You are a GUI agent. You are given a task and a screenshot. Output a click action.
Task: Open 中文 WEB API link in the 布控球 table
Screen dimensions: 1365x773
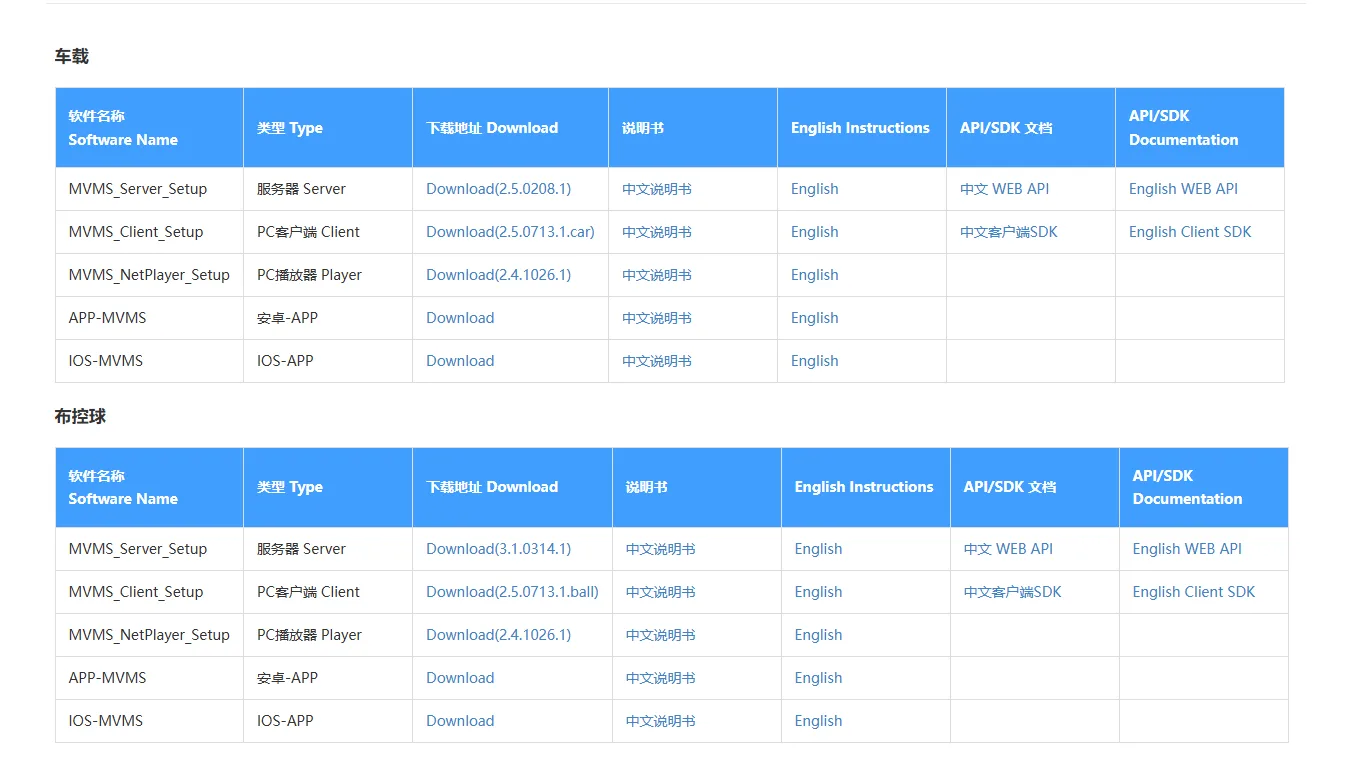1009,549
